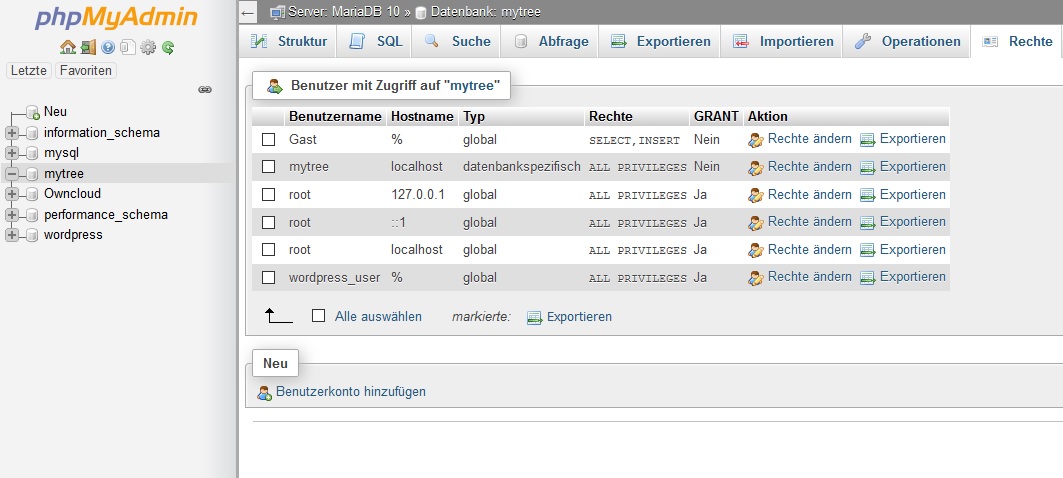Click the chain link icon in sidebar

pyautogui.click(x=205, y=89)
